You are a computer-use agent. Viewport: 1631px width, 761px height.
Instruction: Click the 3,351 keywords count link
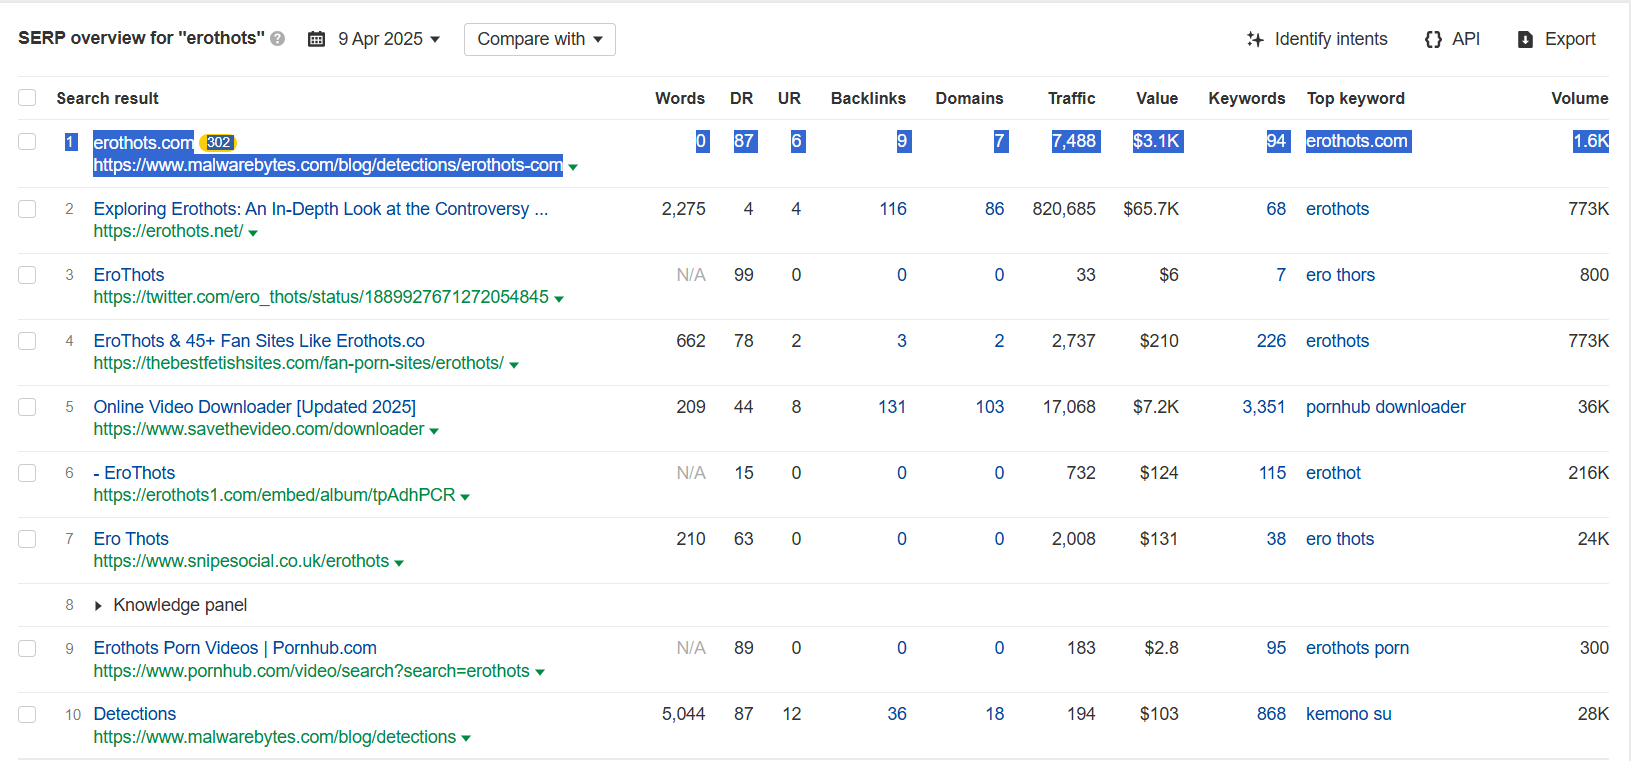point(1264,407)
